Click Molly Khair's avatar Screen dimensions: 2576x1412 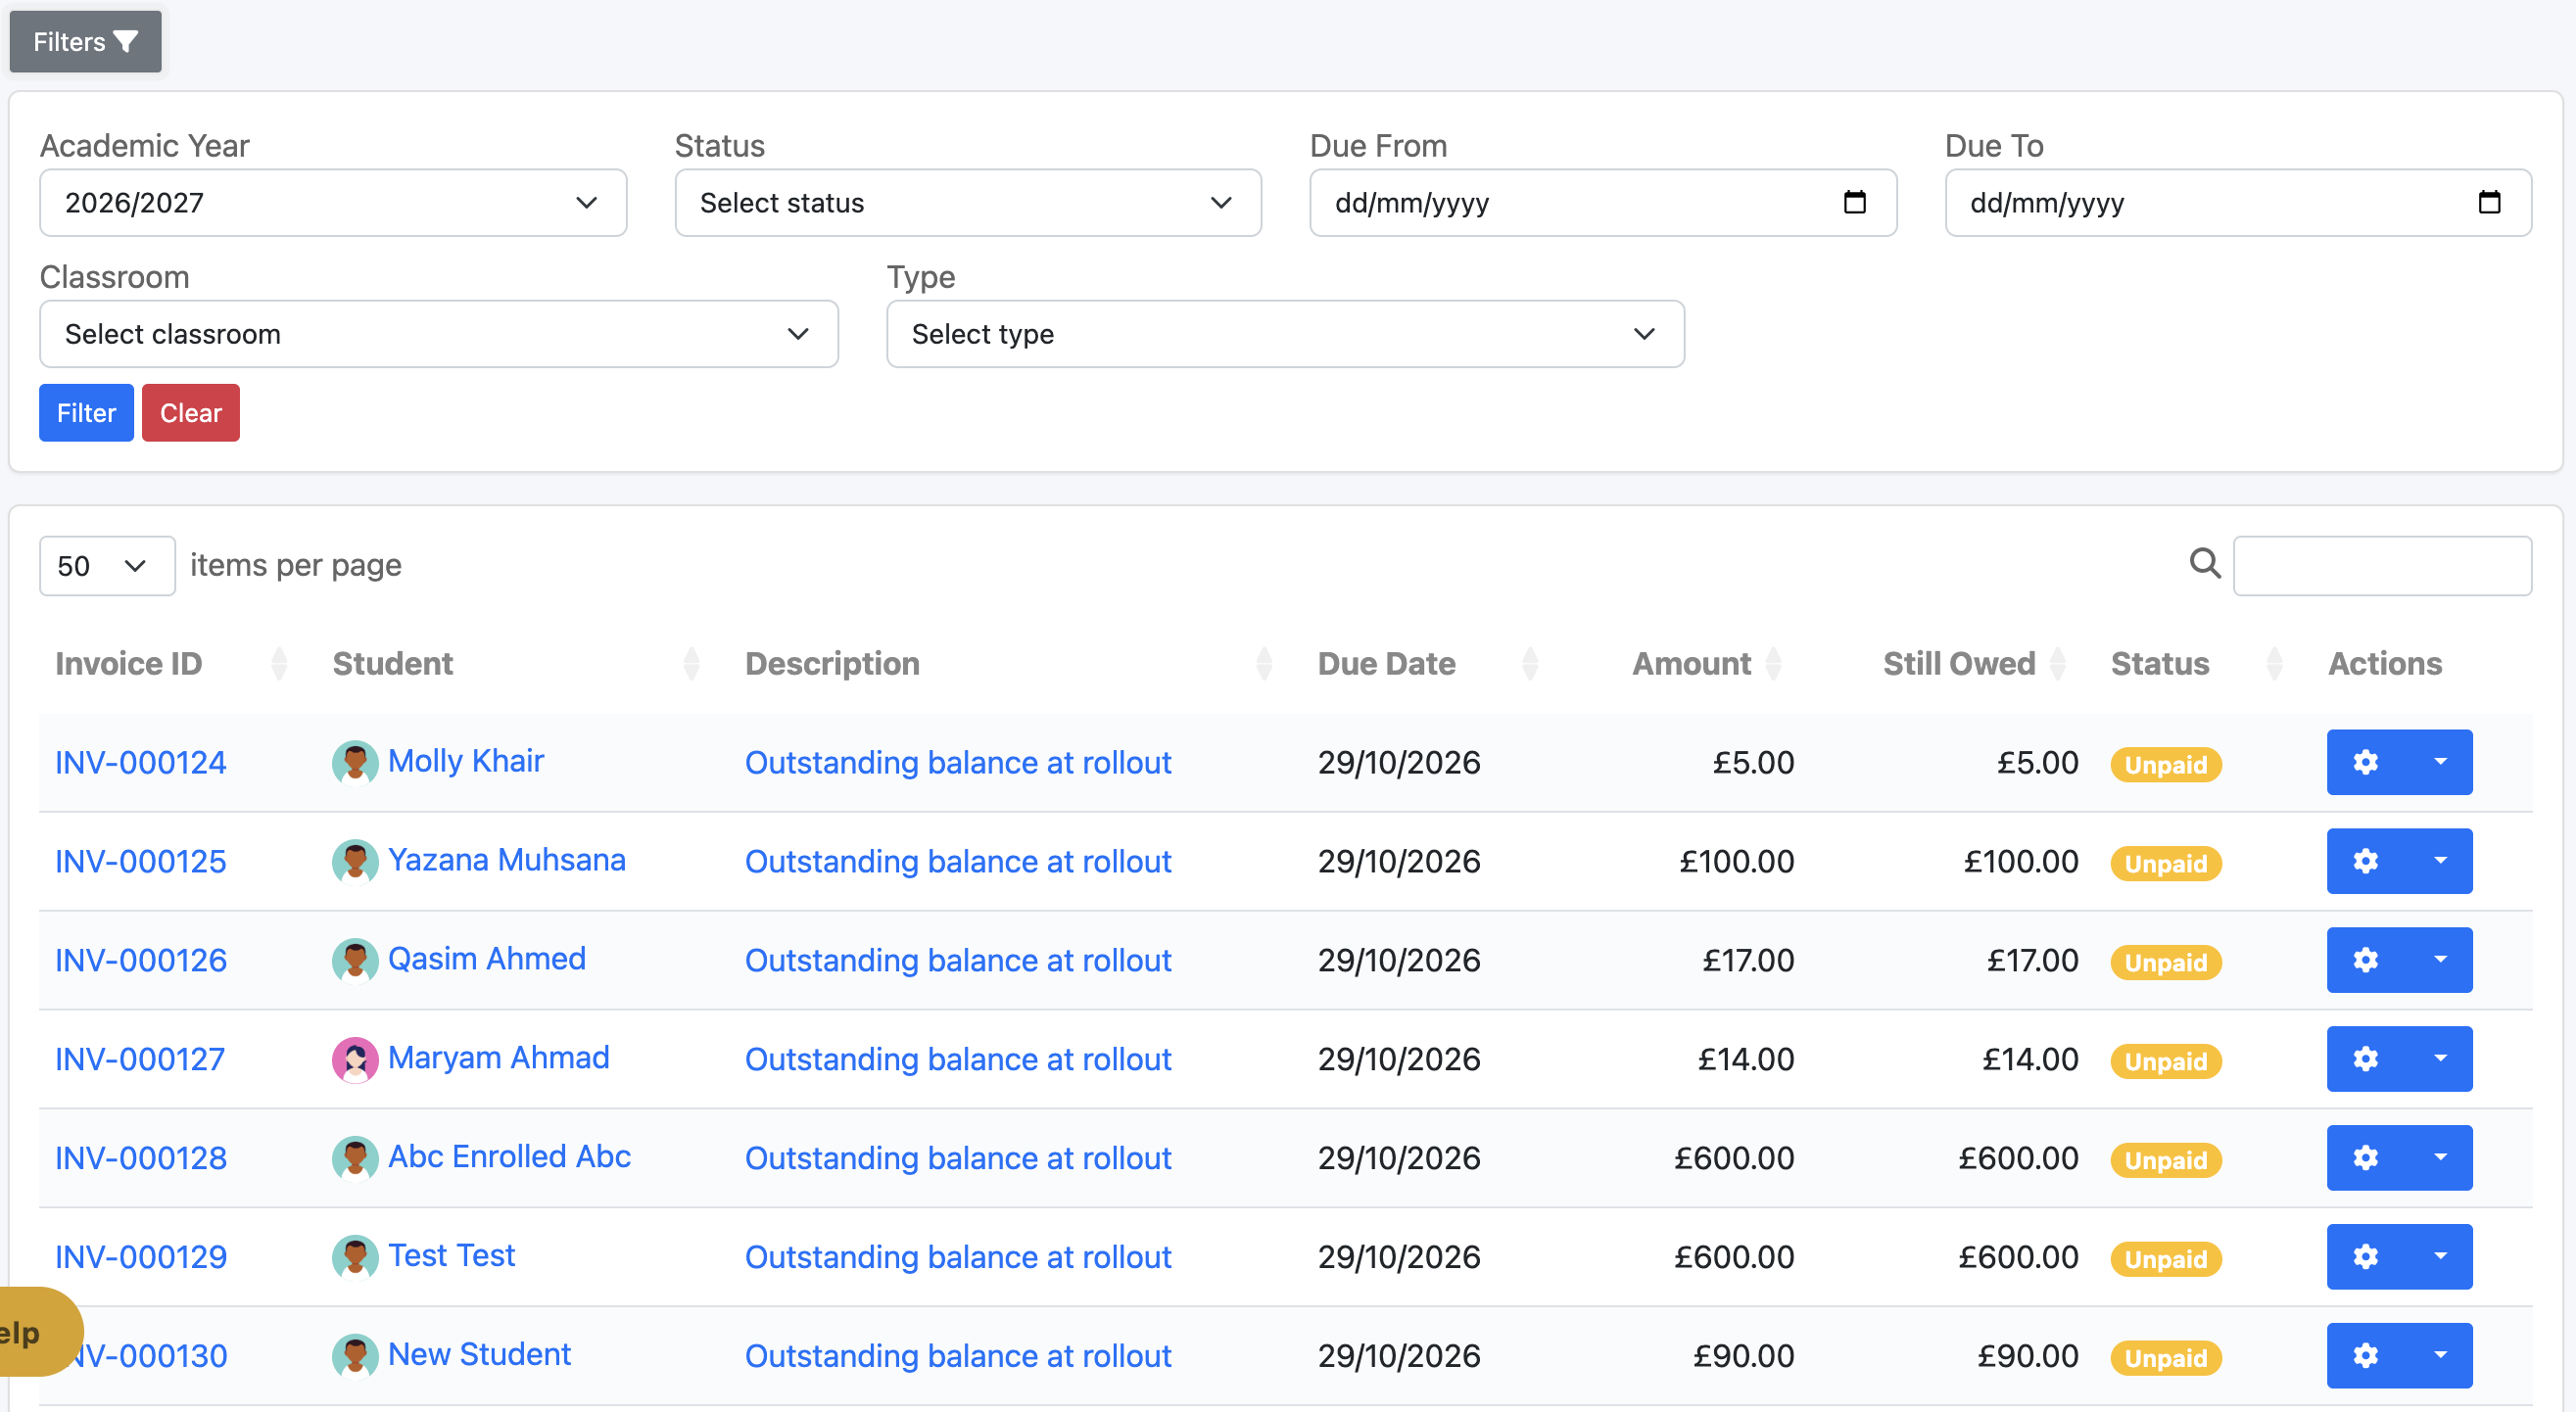pos(355,763)
